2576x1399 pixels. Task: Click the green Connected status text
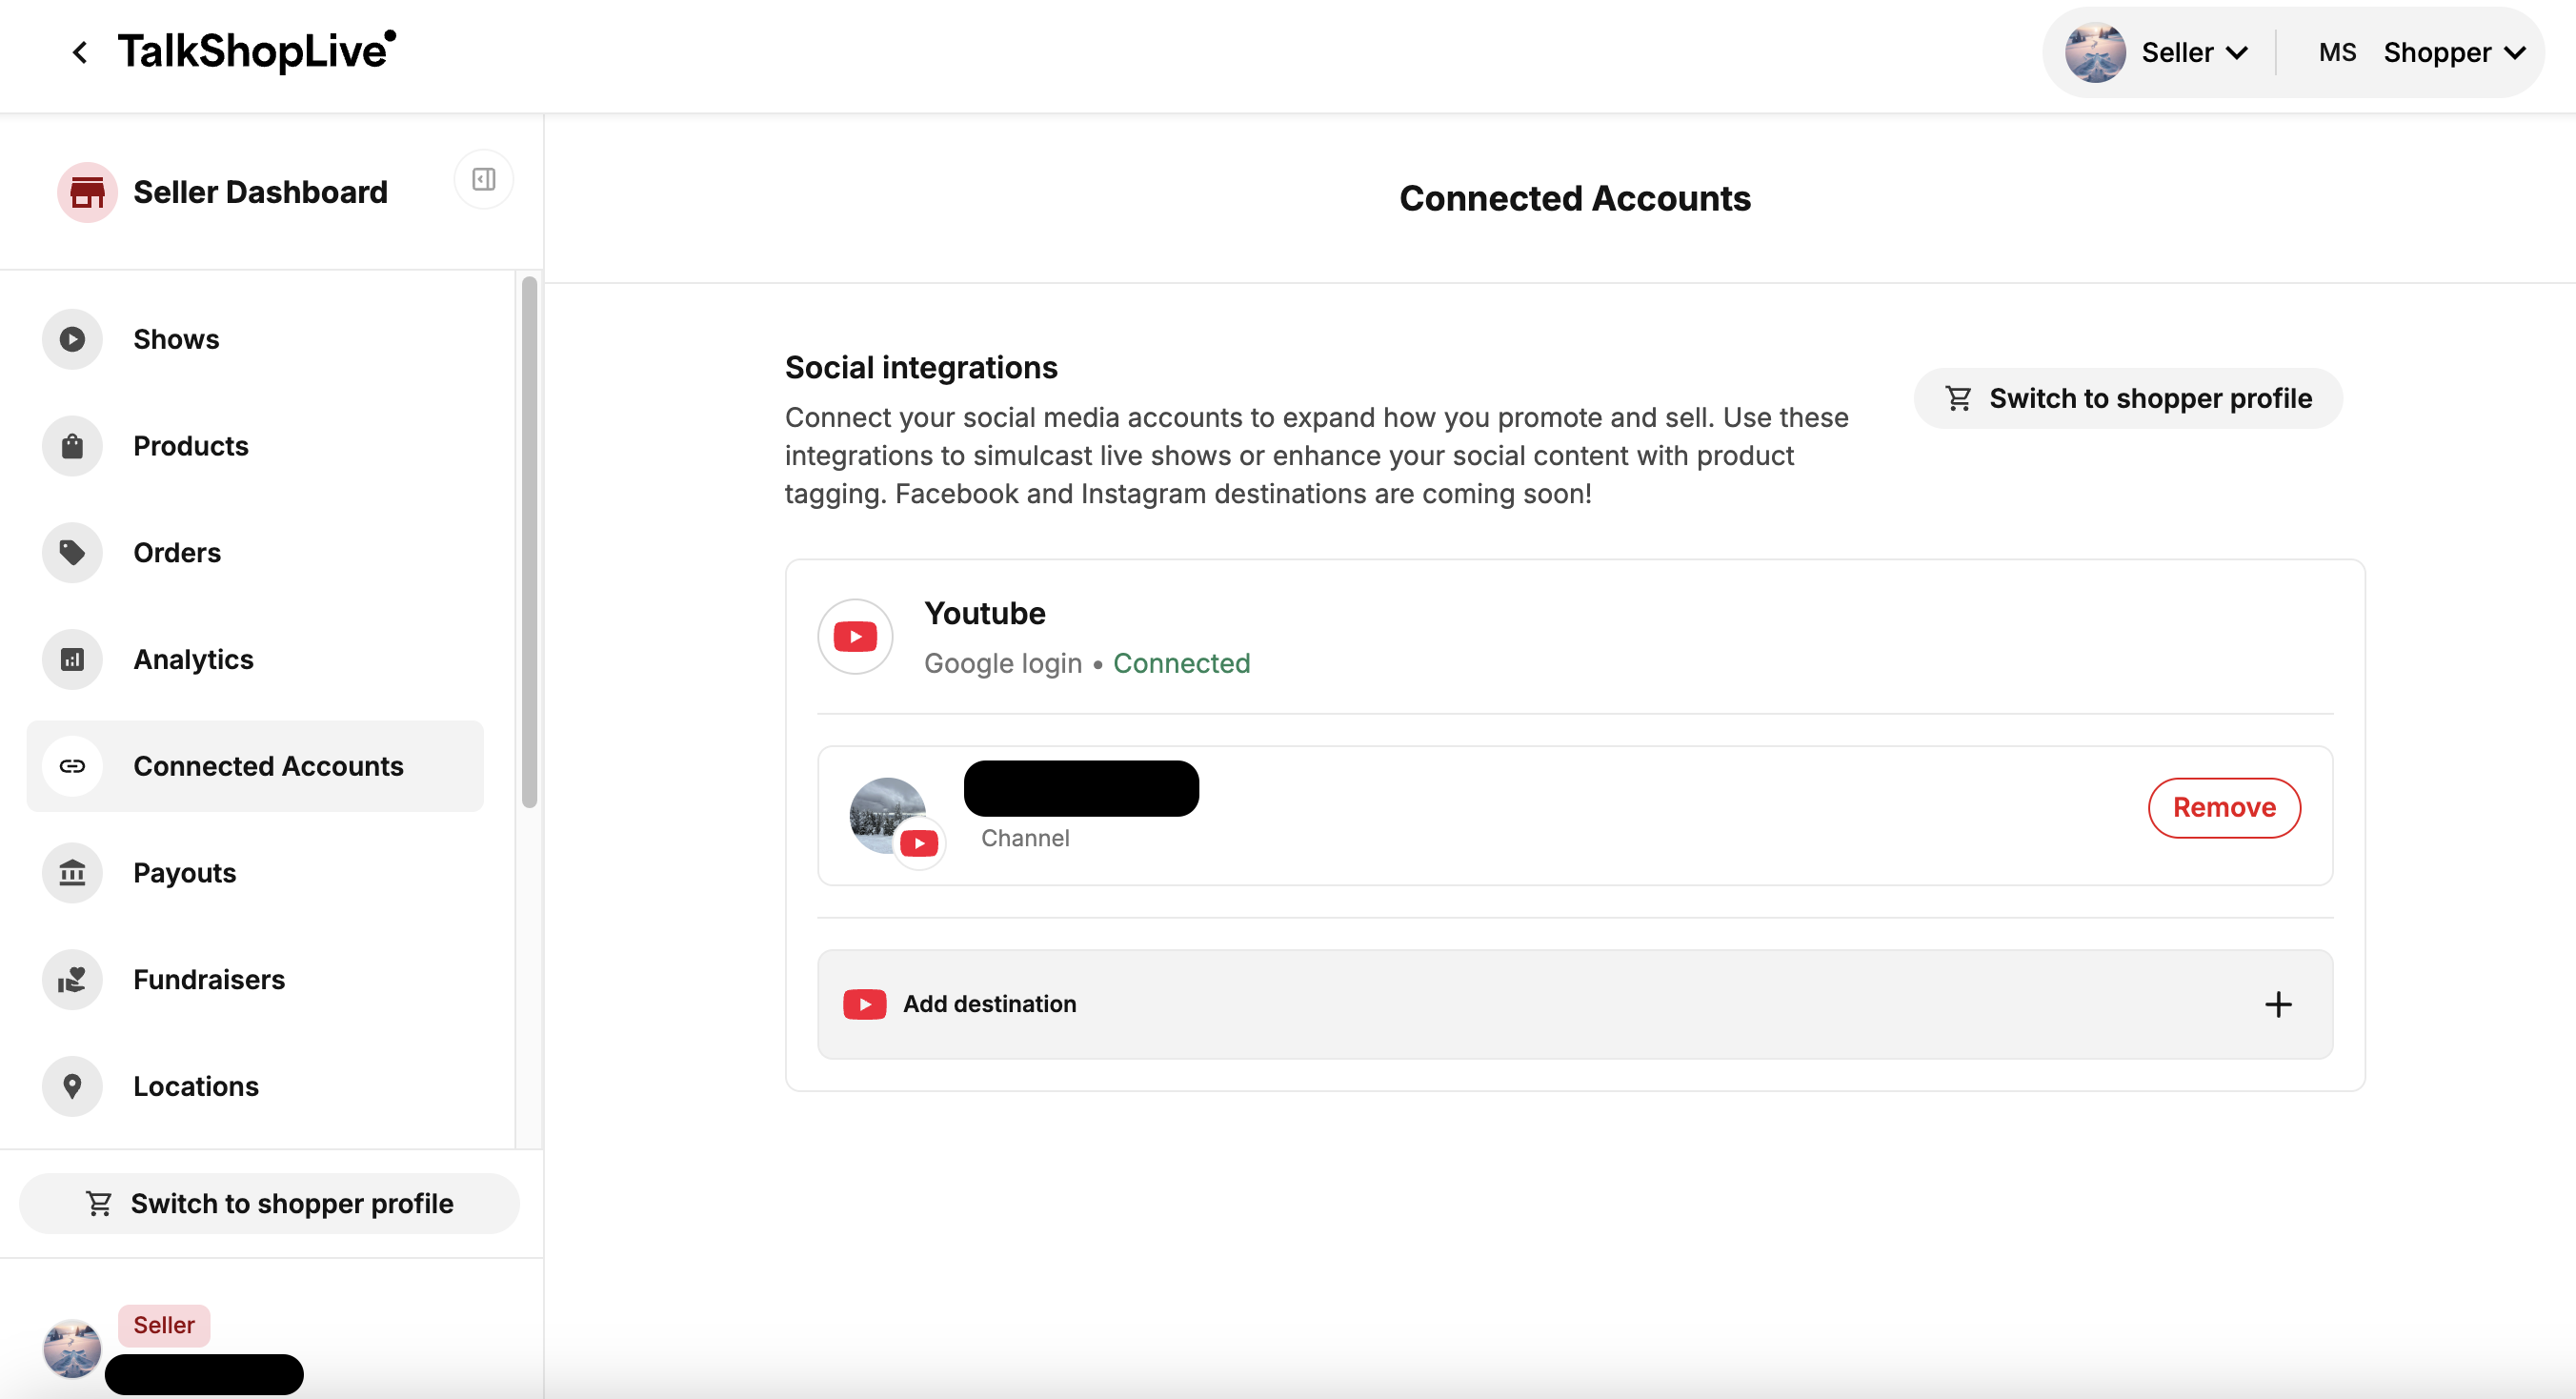coord(1181,663)
